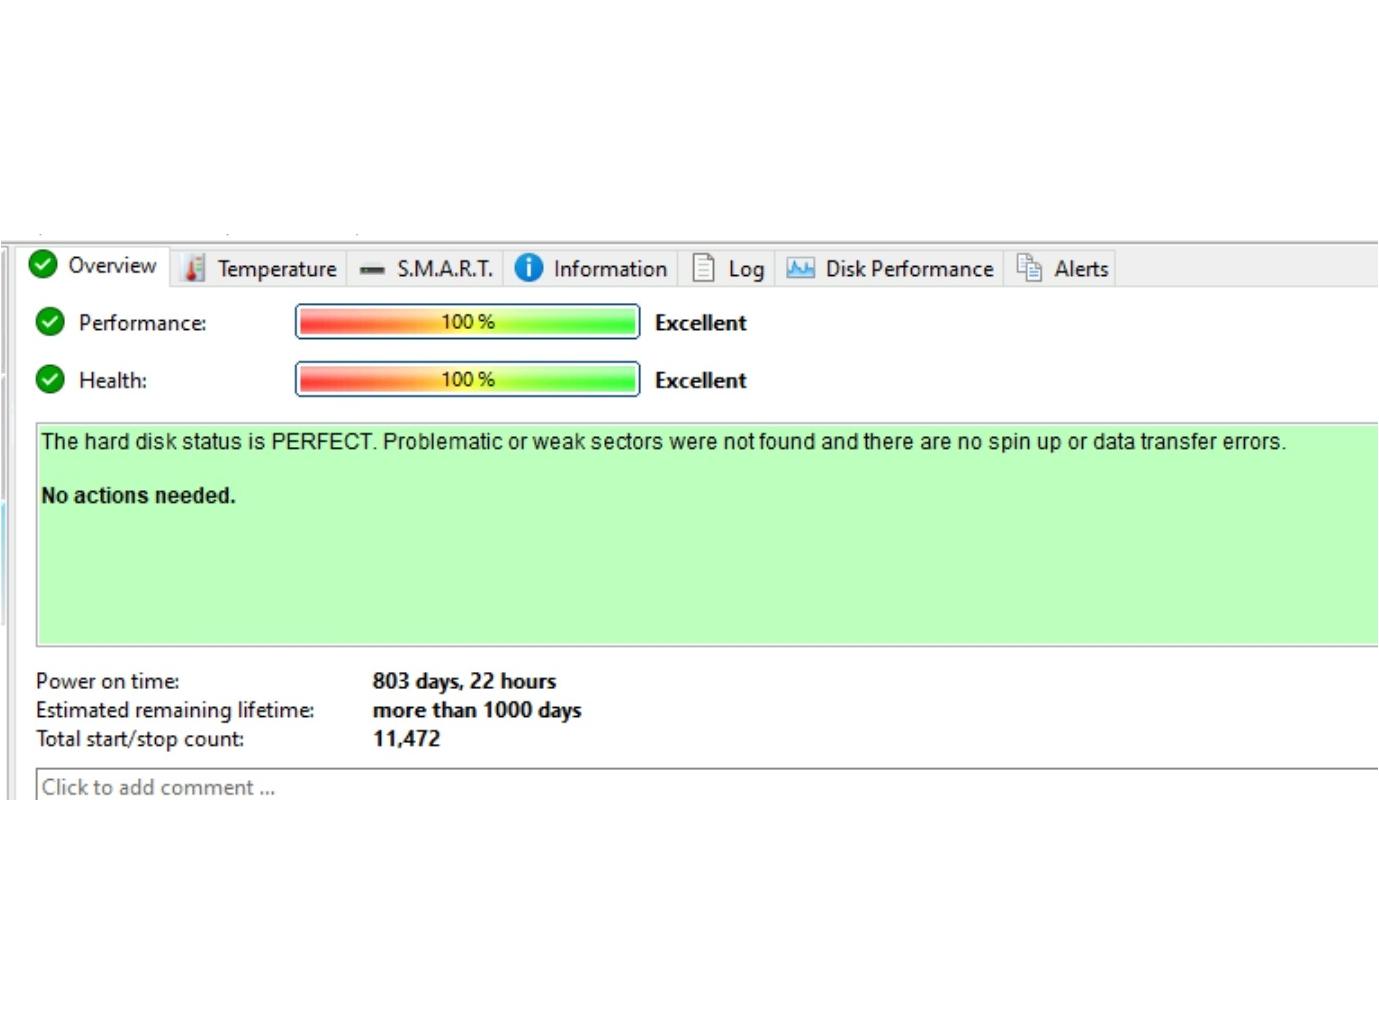Click green checkmark beside Health label
Screen dimensions: 1379x1034
pos(50,380)
